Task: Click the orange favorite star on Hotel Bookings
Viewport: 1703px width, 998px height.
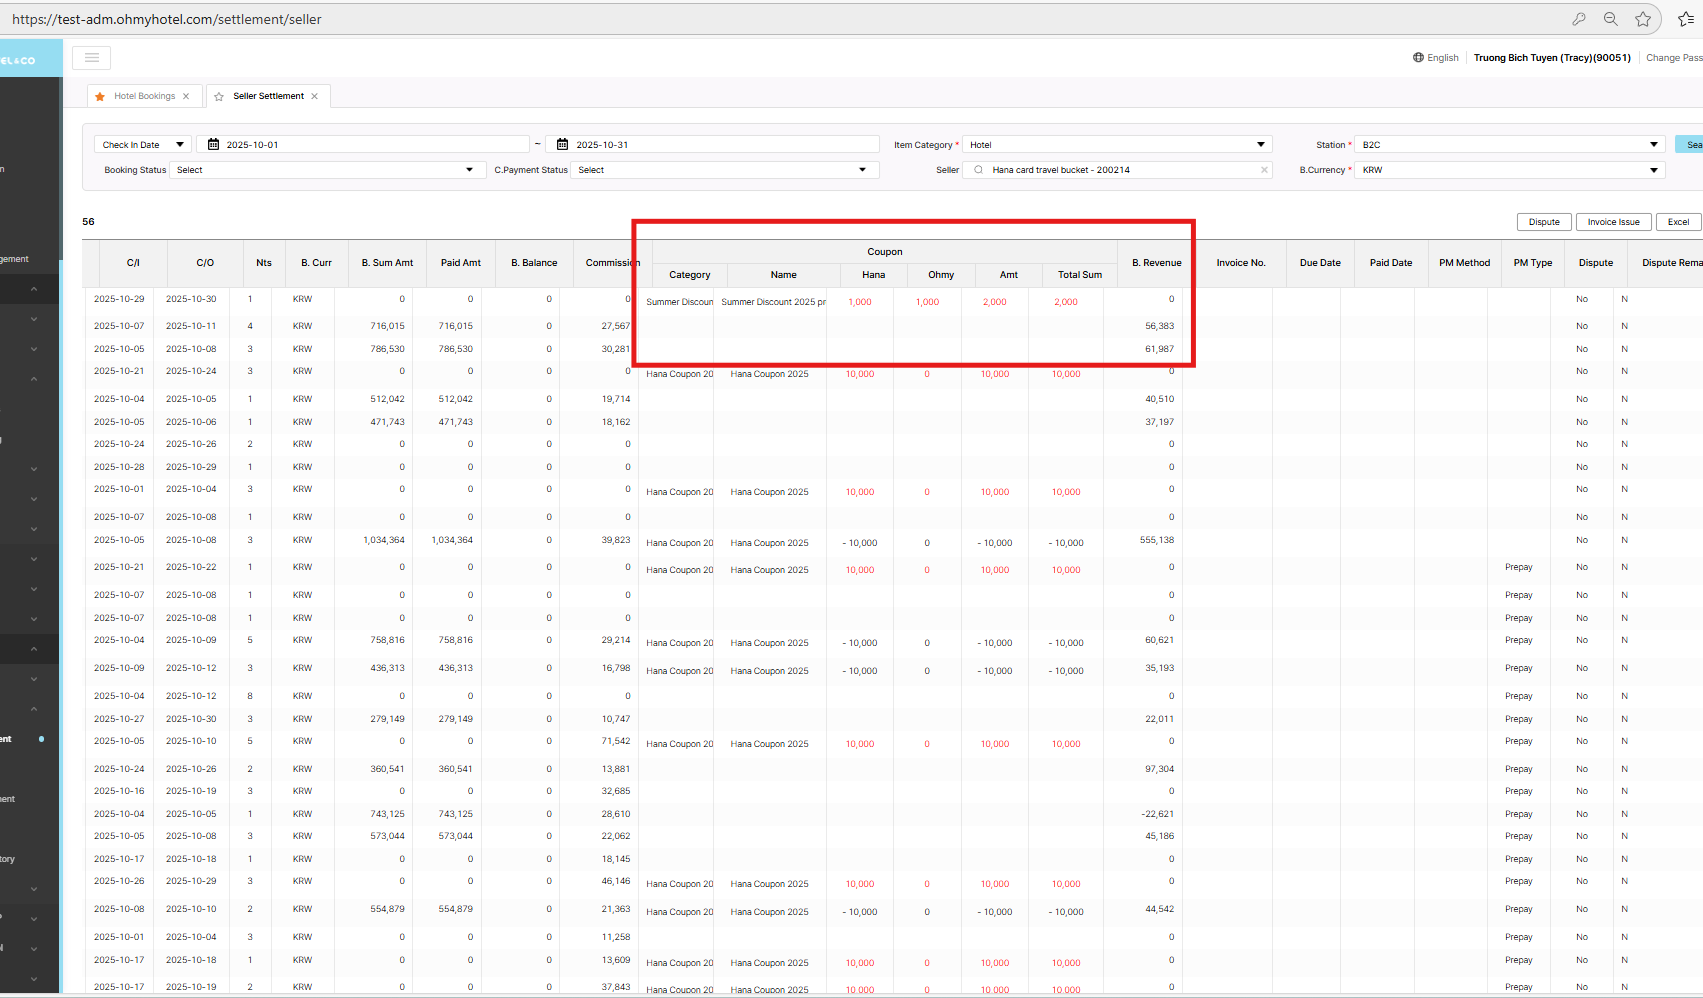Action: (100, 97)
